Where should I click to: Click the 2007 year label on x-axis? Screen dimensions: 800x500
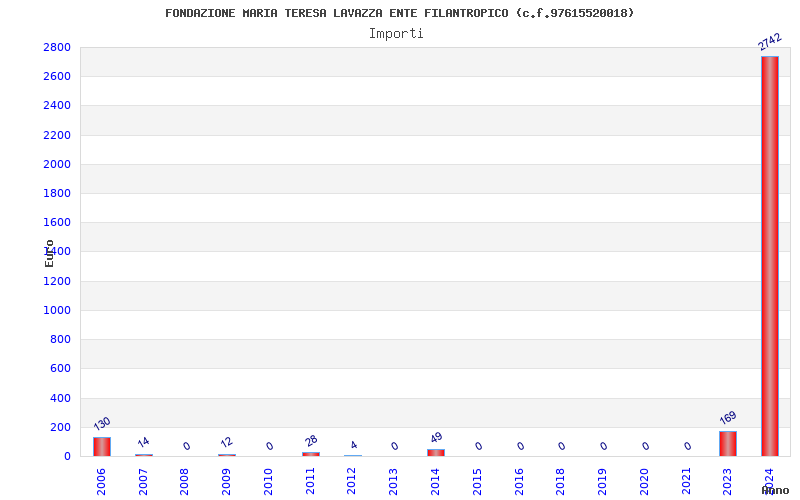(x=143, y=481)
